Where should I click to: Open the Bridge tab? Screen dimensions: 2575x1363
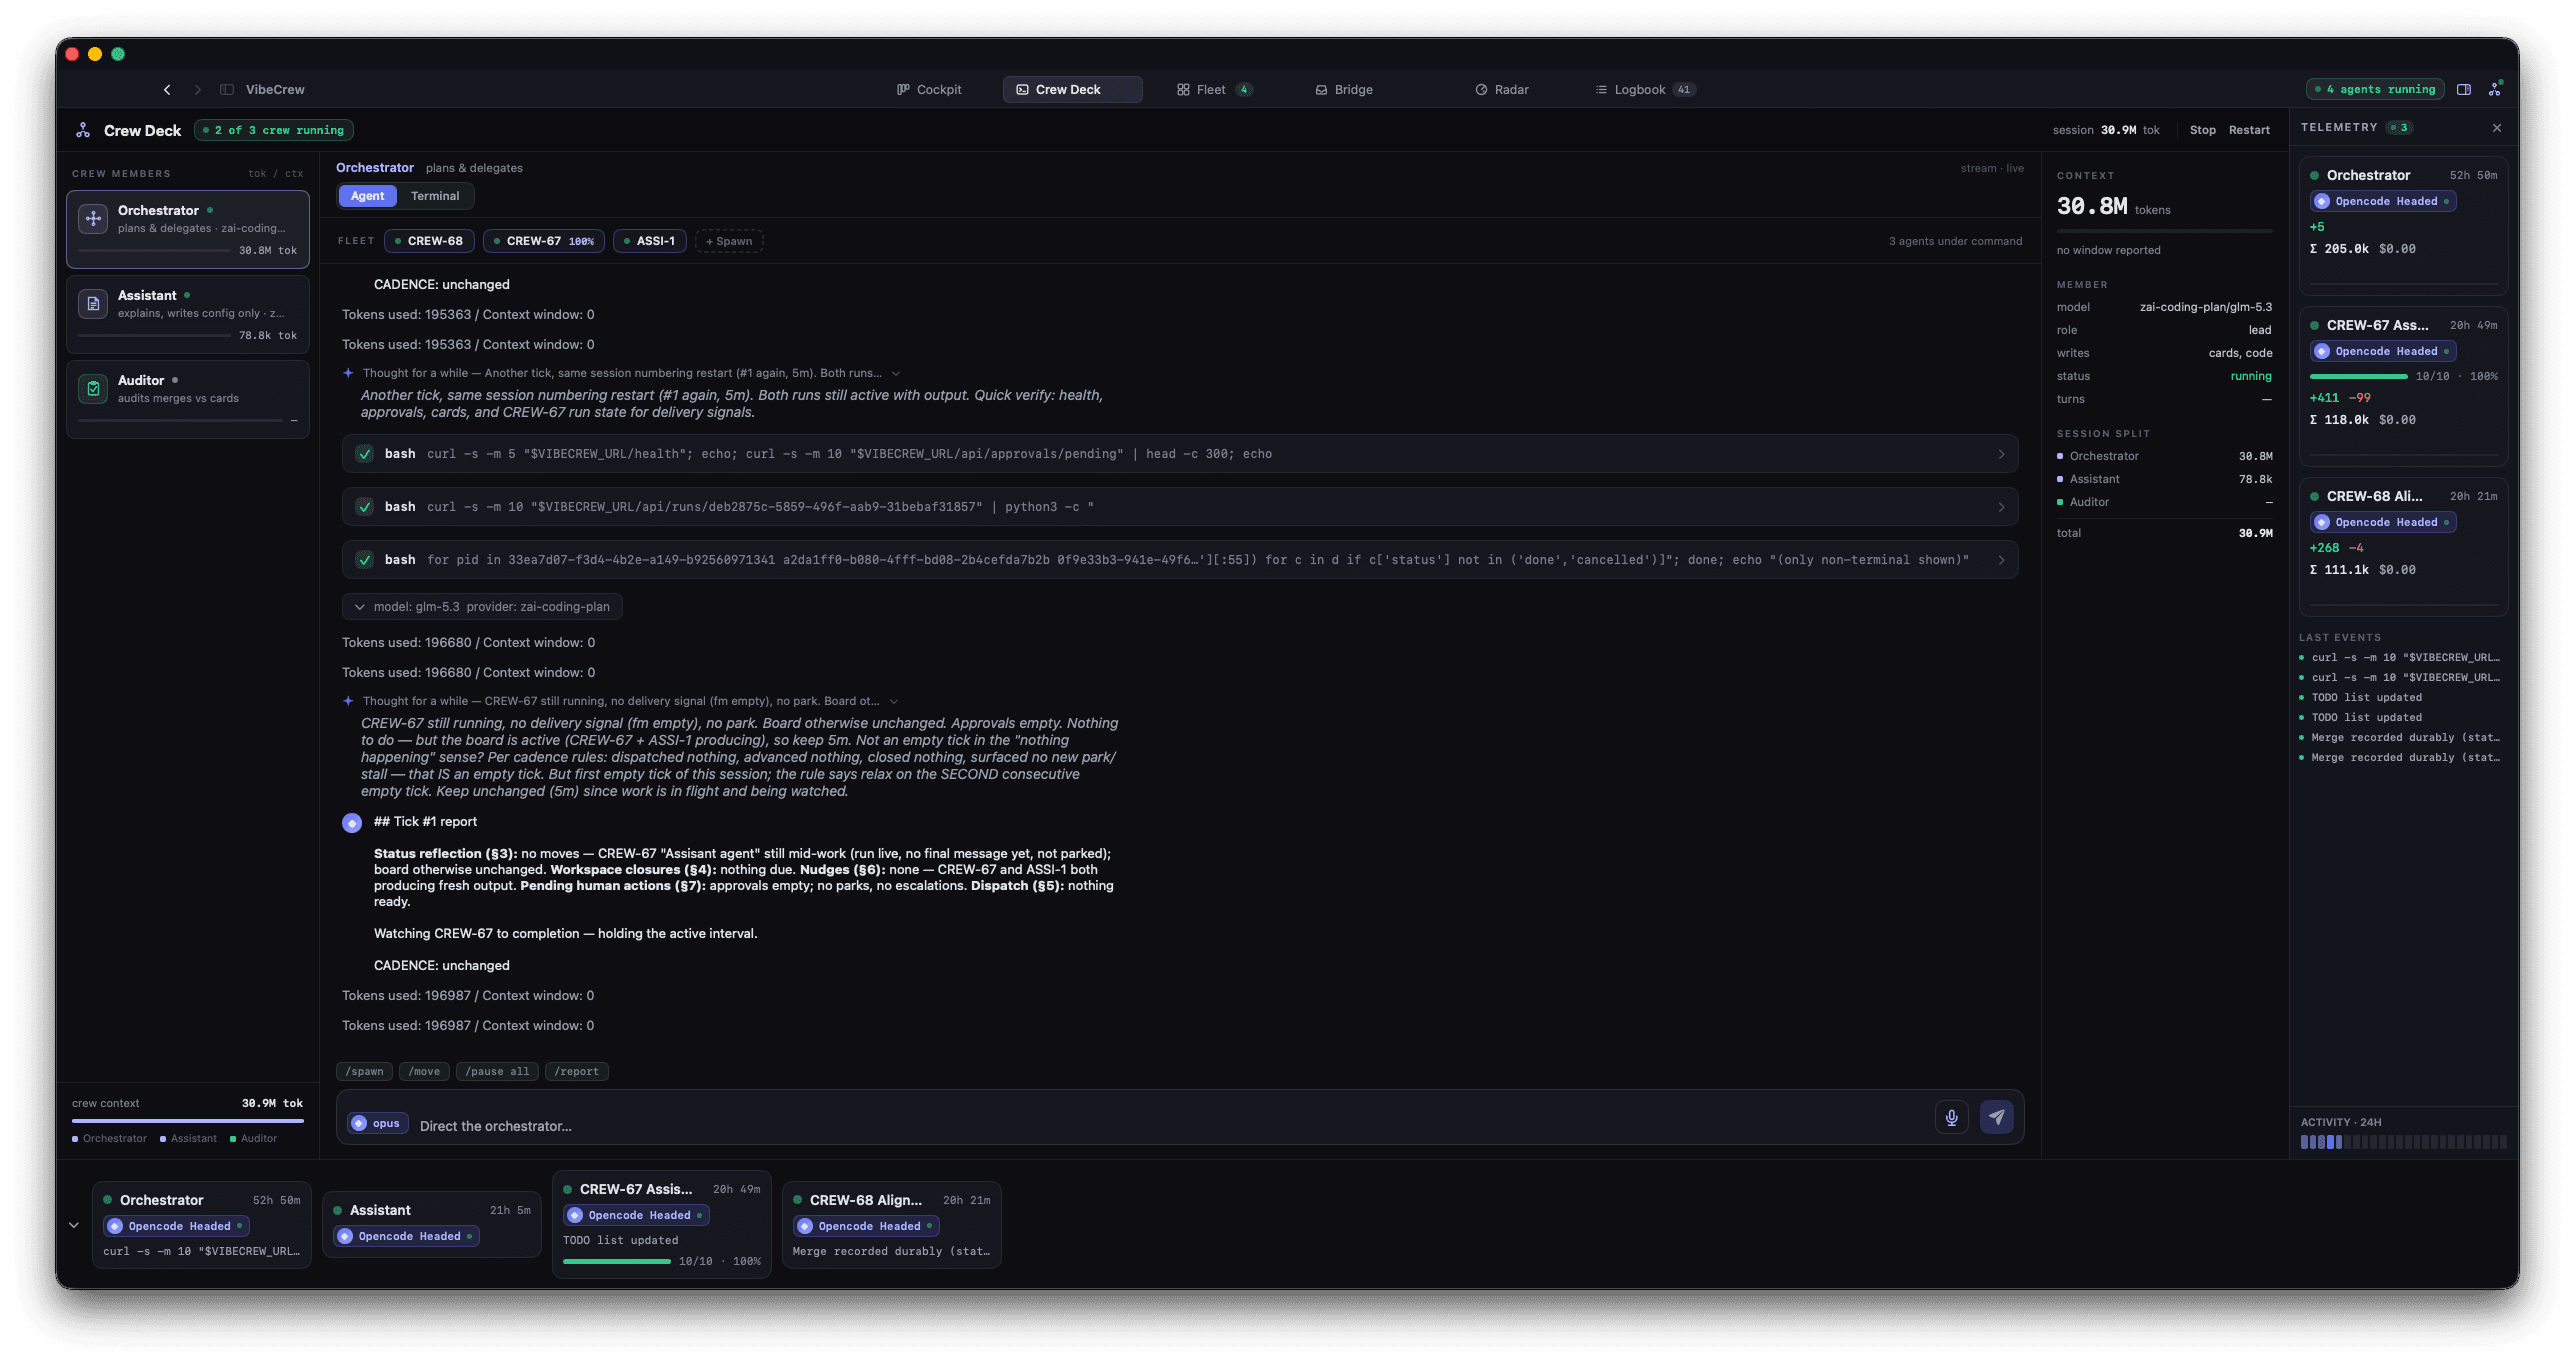point(1344,90)
